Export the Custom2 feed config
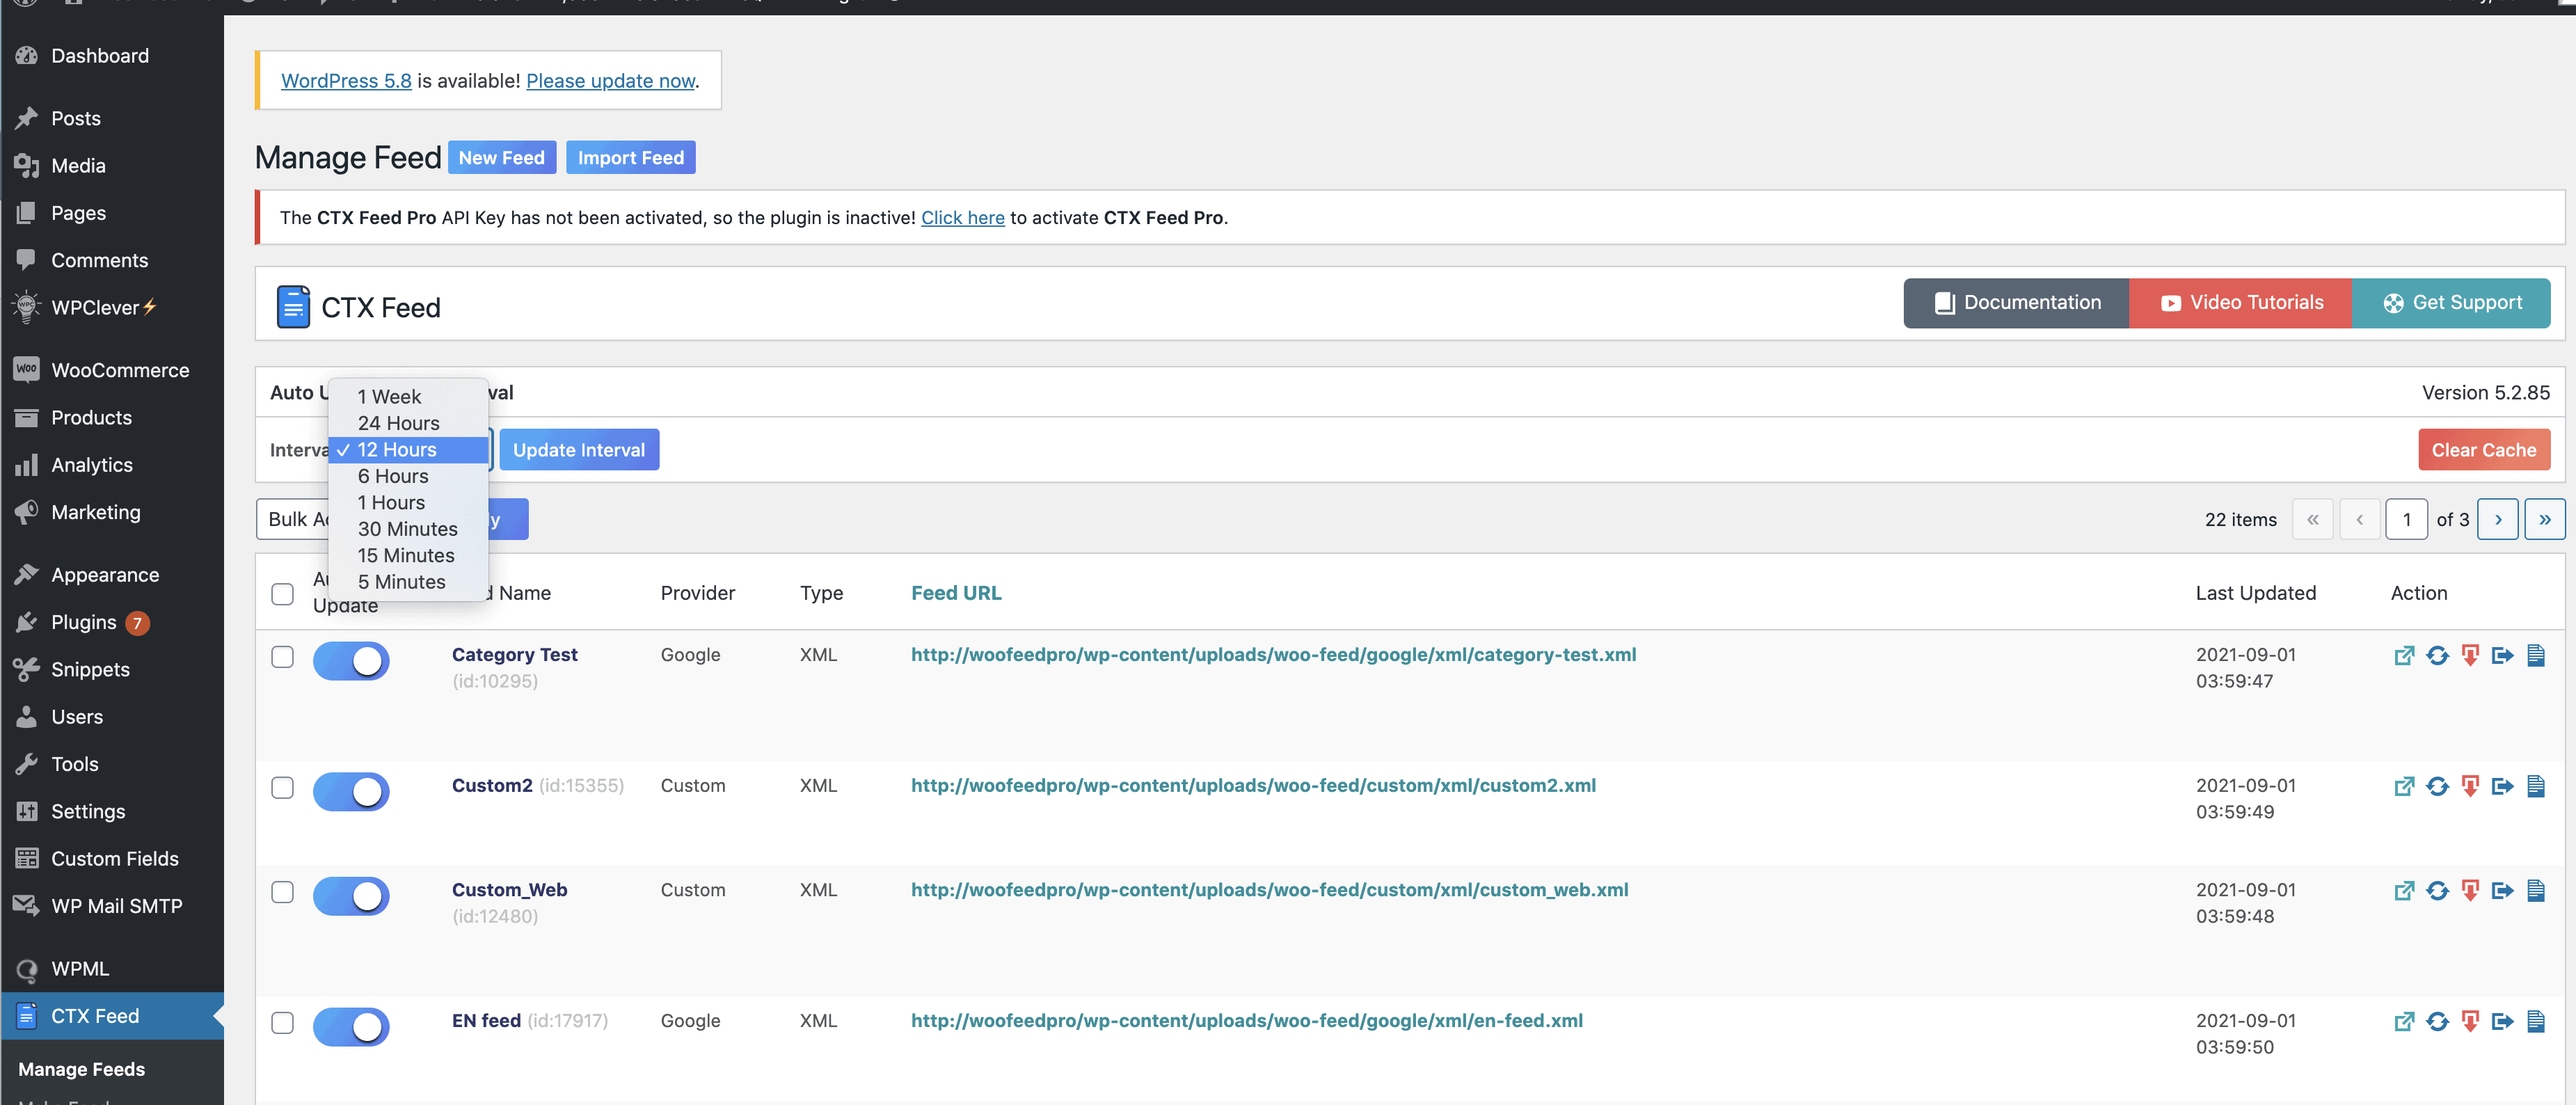 pos(2503,787)
